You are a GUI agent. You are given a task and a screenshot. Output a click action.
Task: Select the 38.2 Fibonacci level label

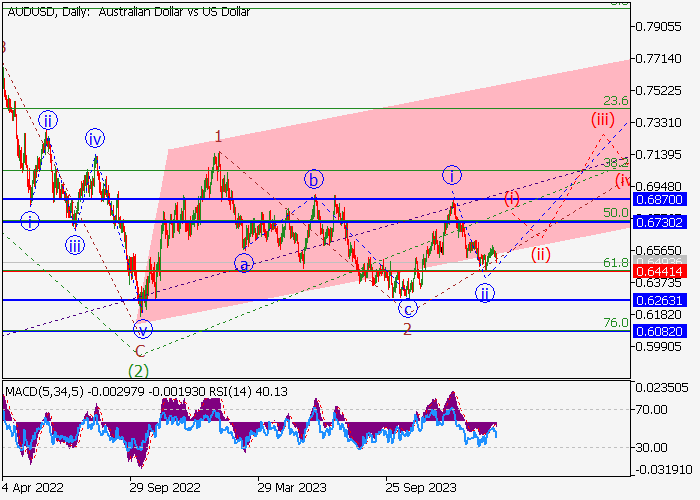tap(616, 163)
